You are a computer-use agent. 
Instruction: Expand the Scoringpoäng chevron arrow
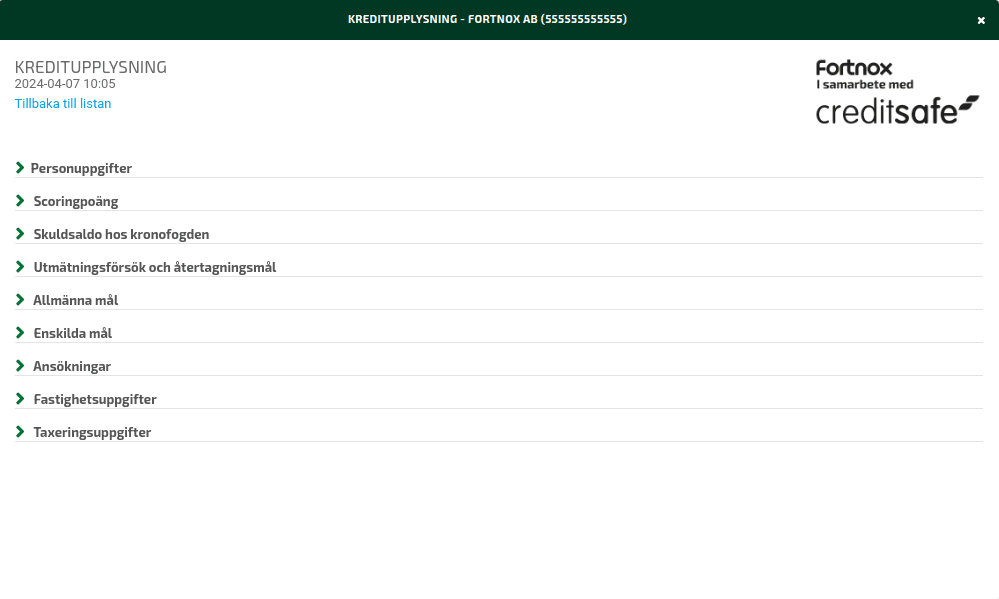[20, 201]
